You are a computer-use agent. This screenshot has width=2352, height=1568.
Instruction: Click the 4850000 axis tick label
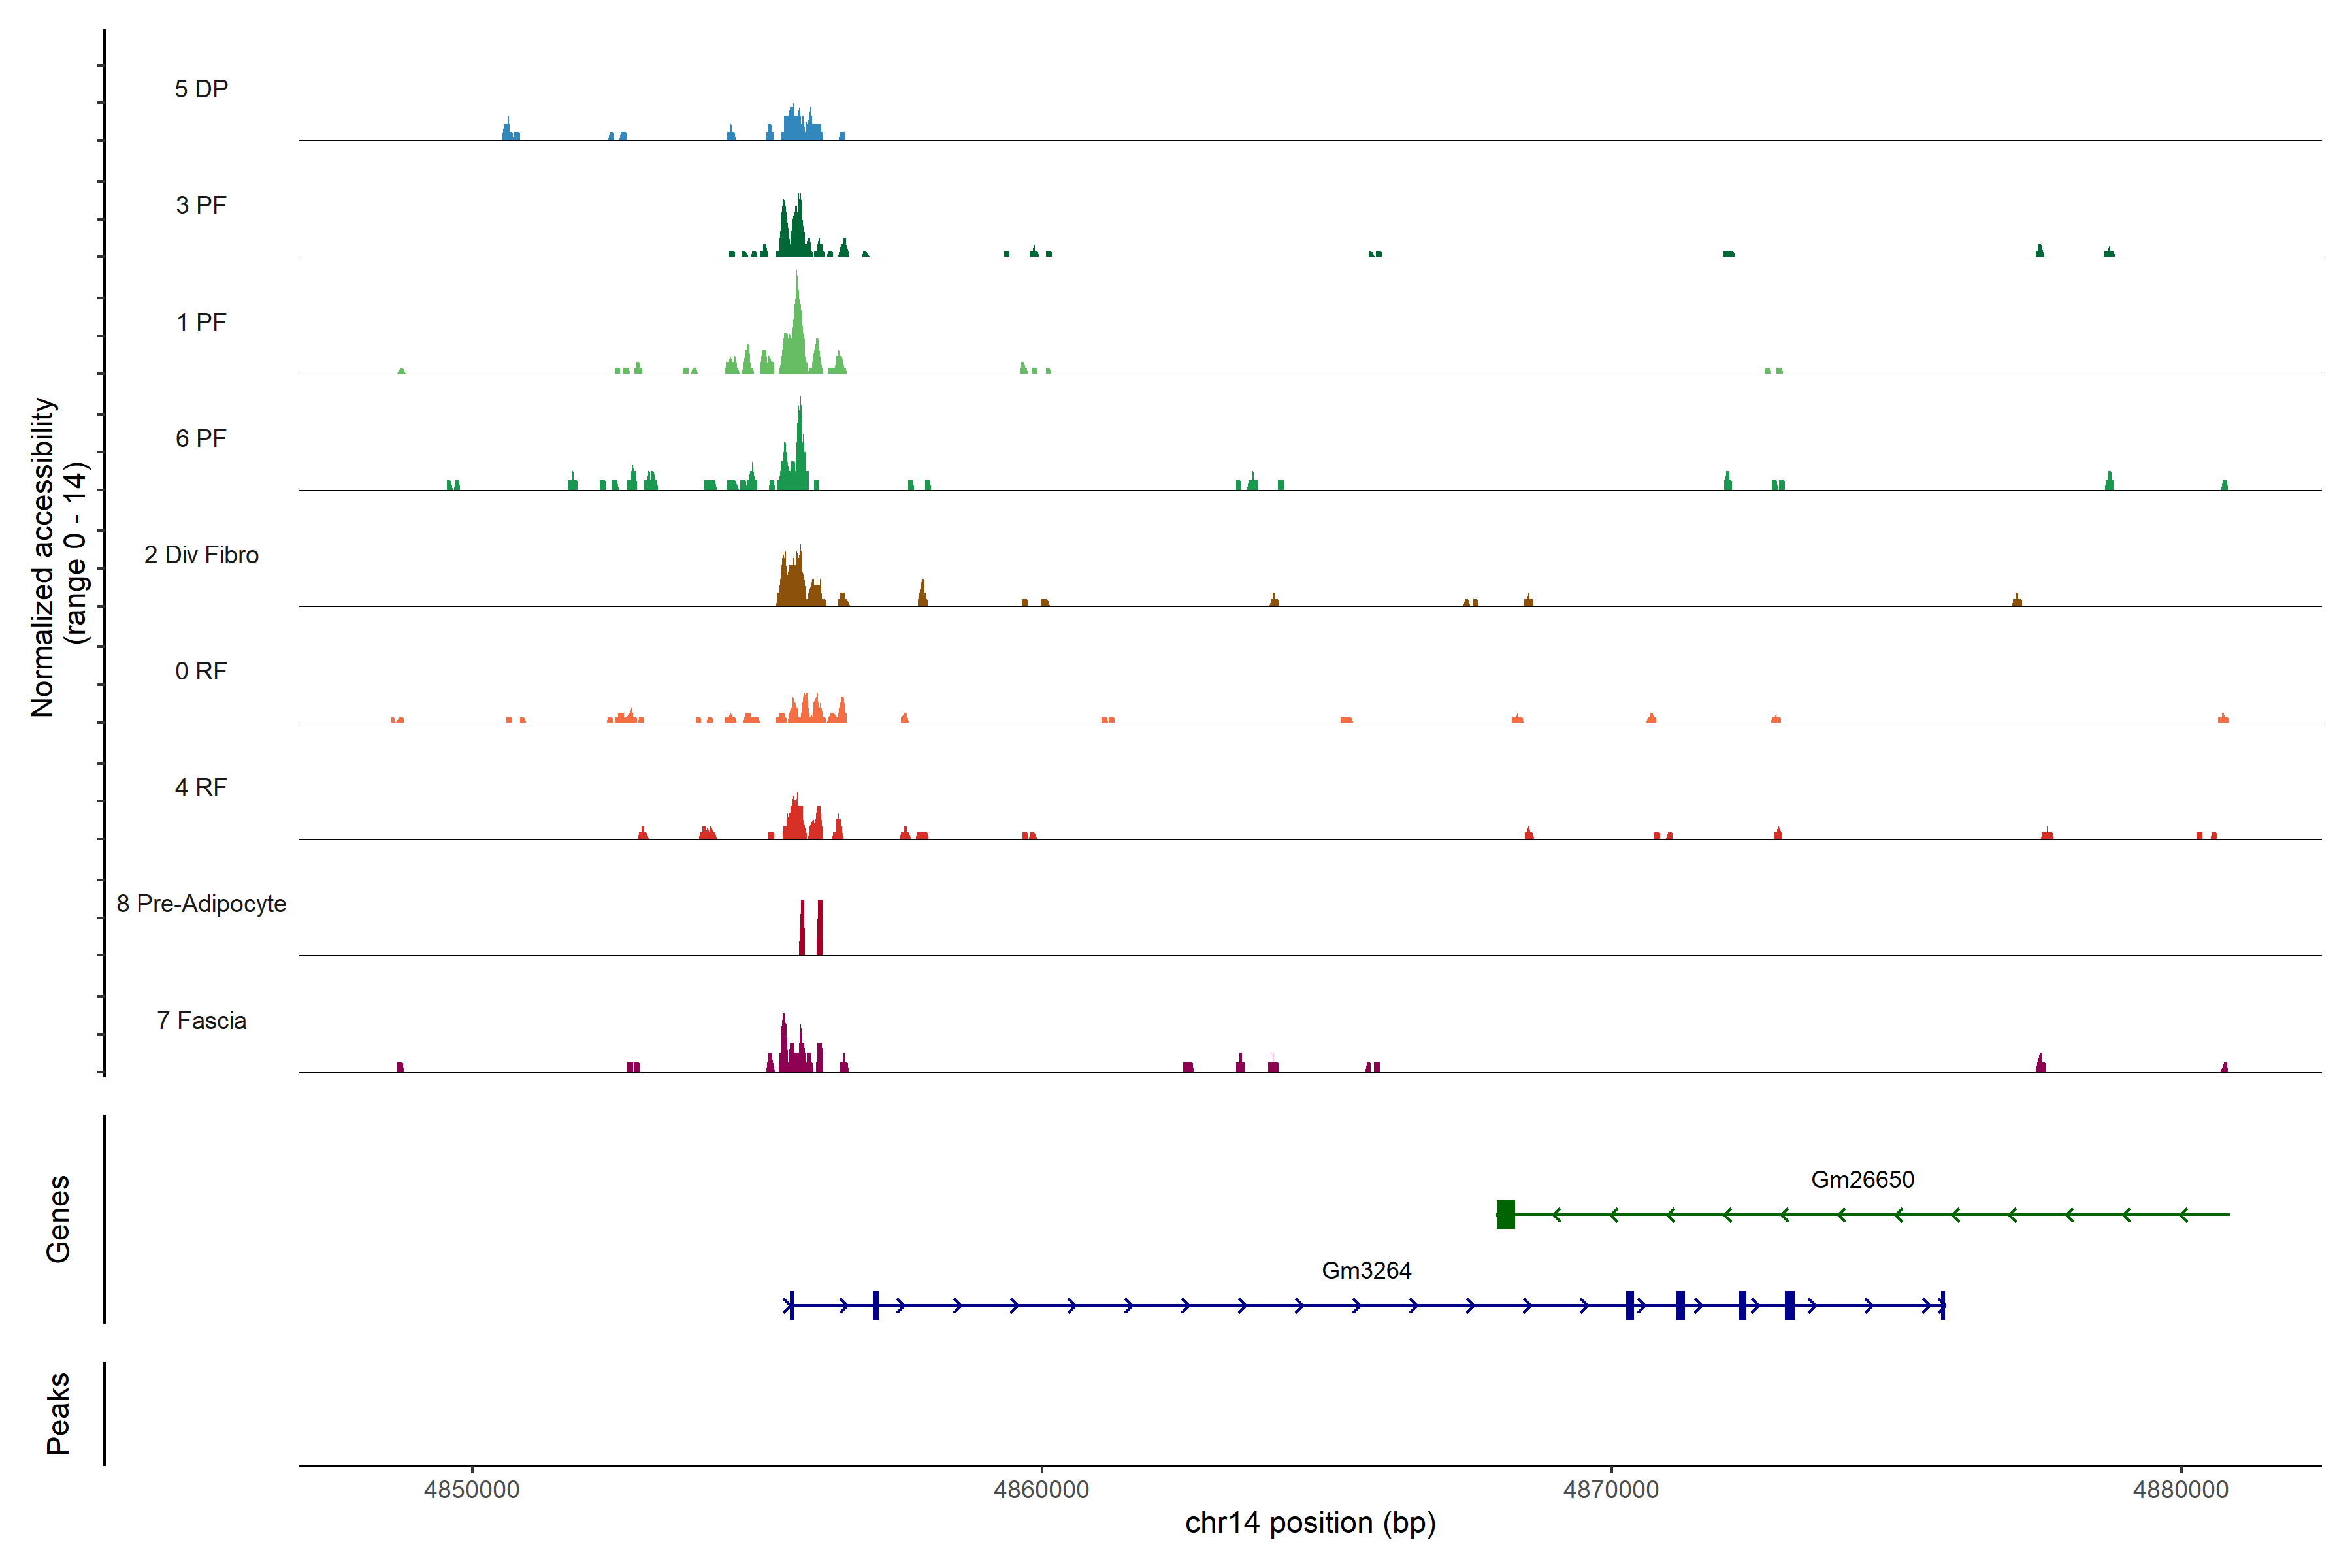pos(471,1489)
